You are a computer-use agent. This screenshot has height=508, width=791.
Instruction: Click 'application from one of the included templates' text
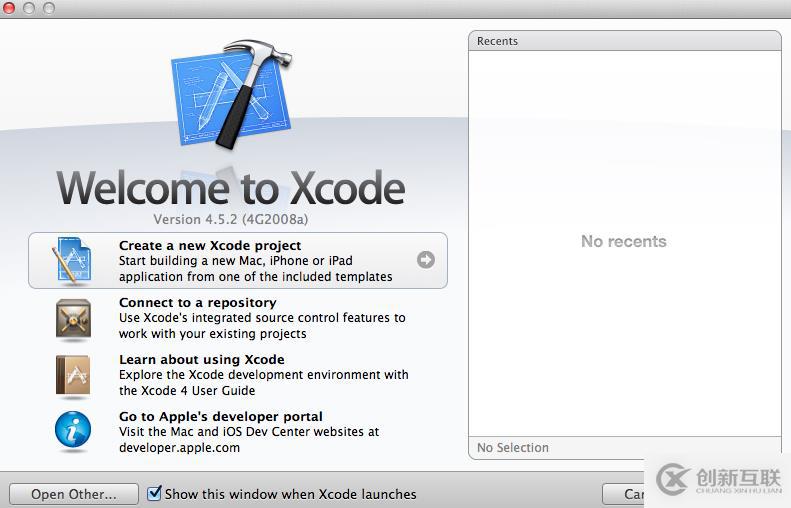click(x=256, y=277)
